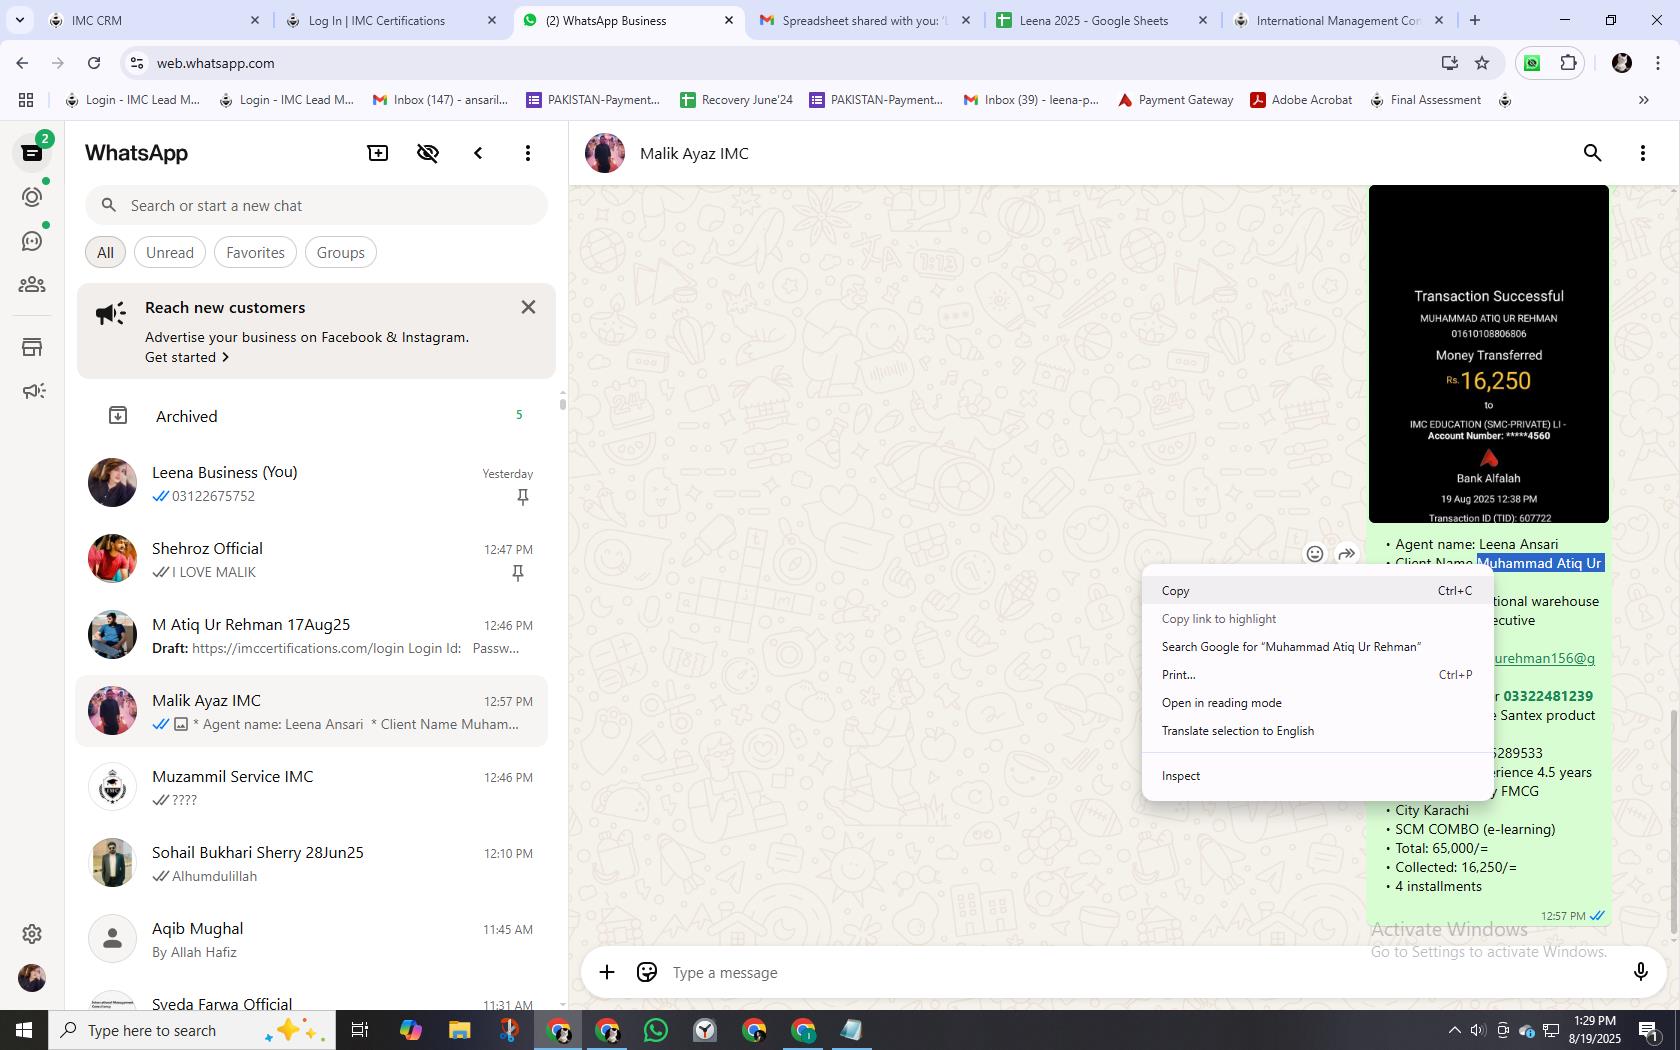
Task: Switch to the Spreadsheet shared Gmail tab
Action: coord(864,20)
